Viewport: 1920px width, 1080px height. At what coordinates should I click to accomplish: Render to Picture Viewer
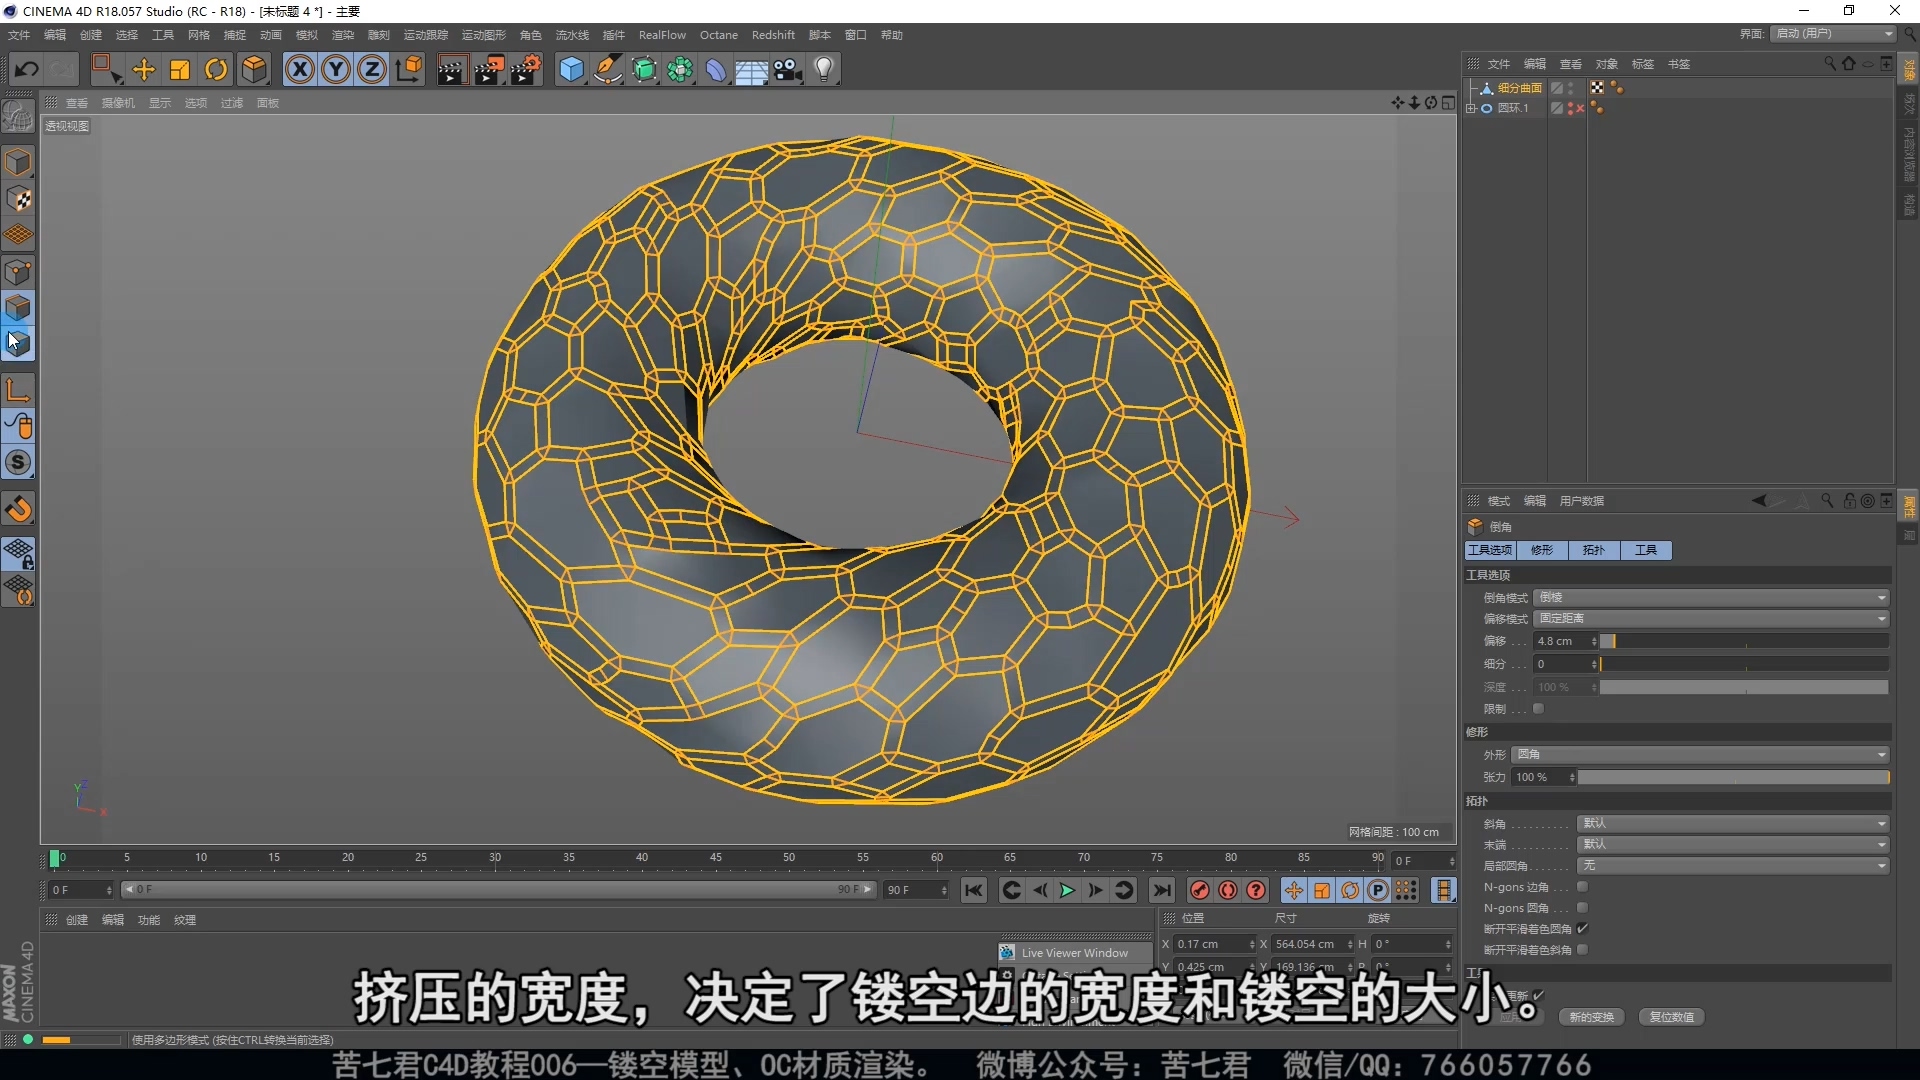[489, 69]
